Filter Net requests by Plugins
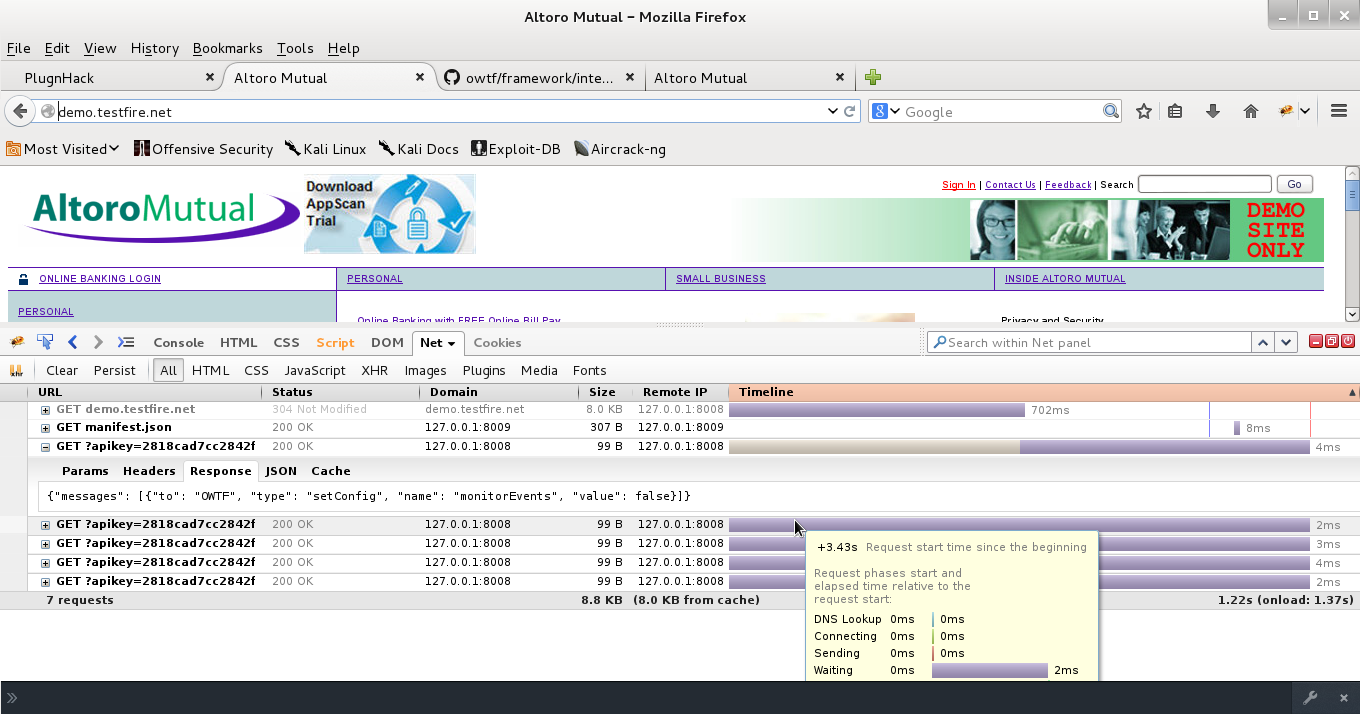Viewport: 1360px width, 714px height. (484, 370)
